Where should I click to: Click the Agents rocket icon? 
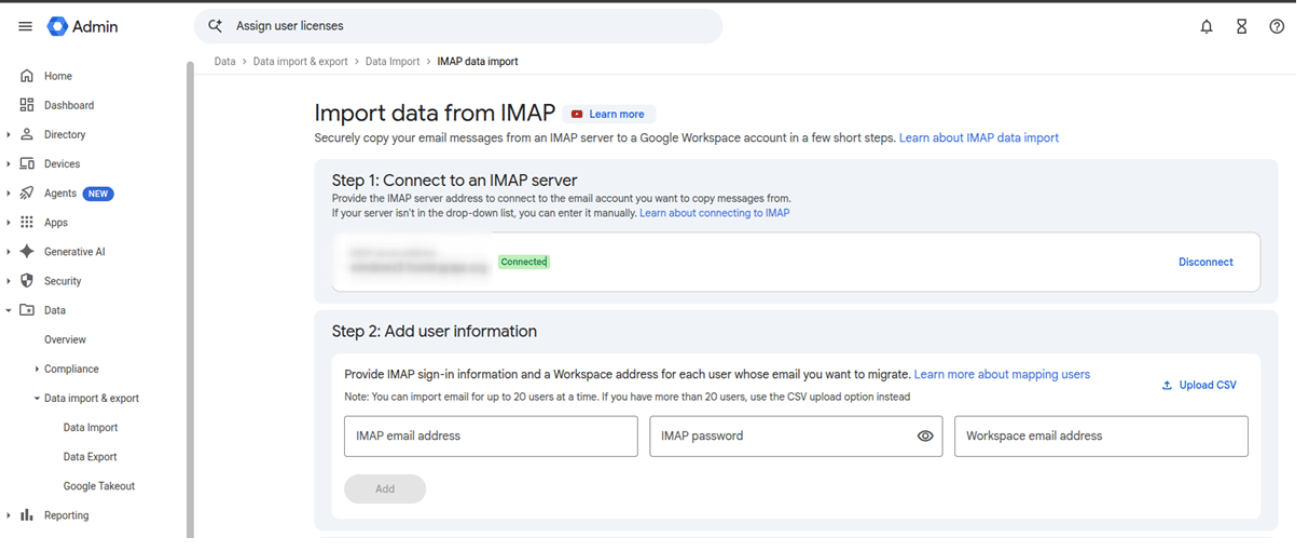(27, 193)
